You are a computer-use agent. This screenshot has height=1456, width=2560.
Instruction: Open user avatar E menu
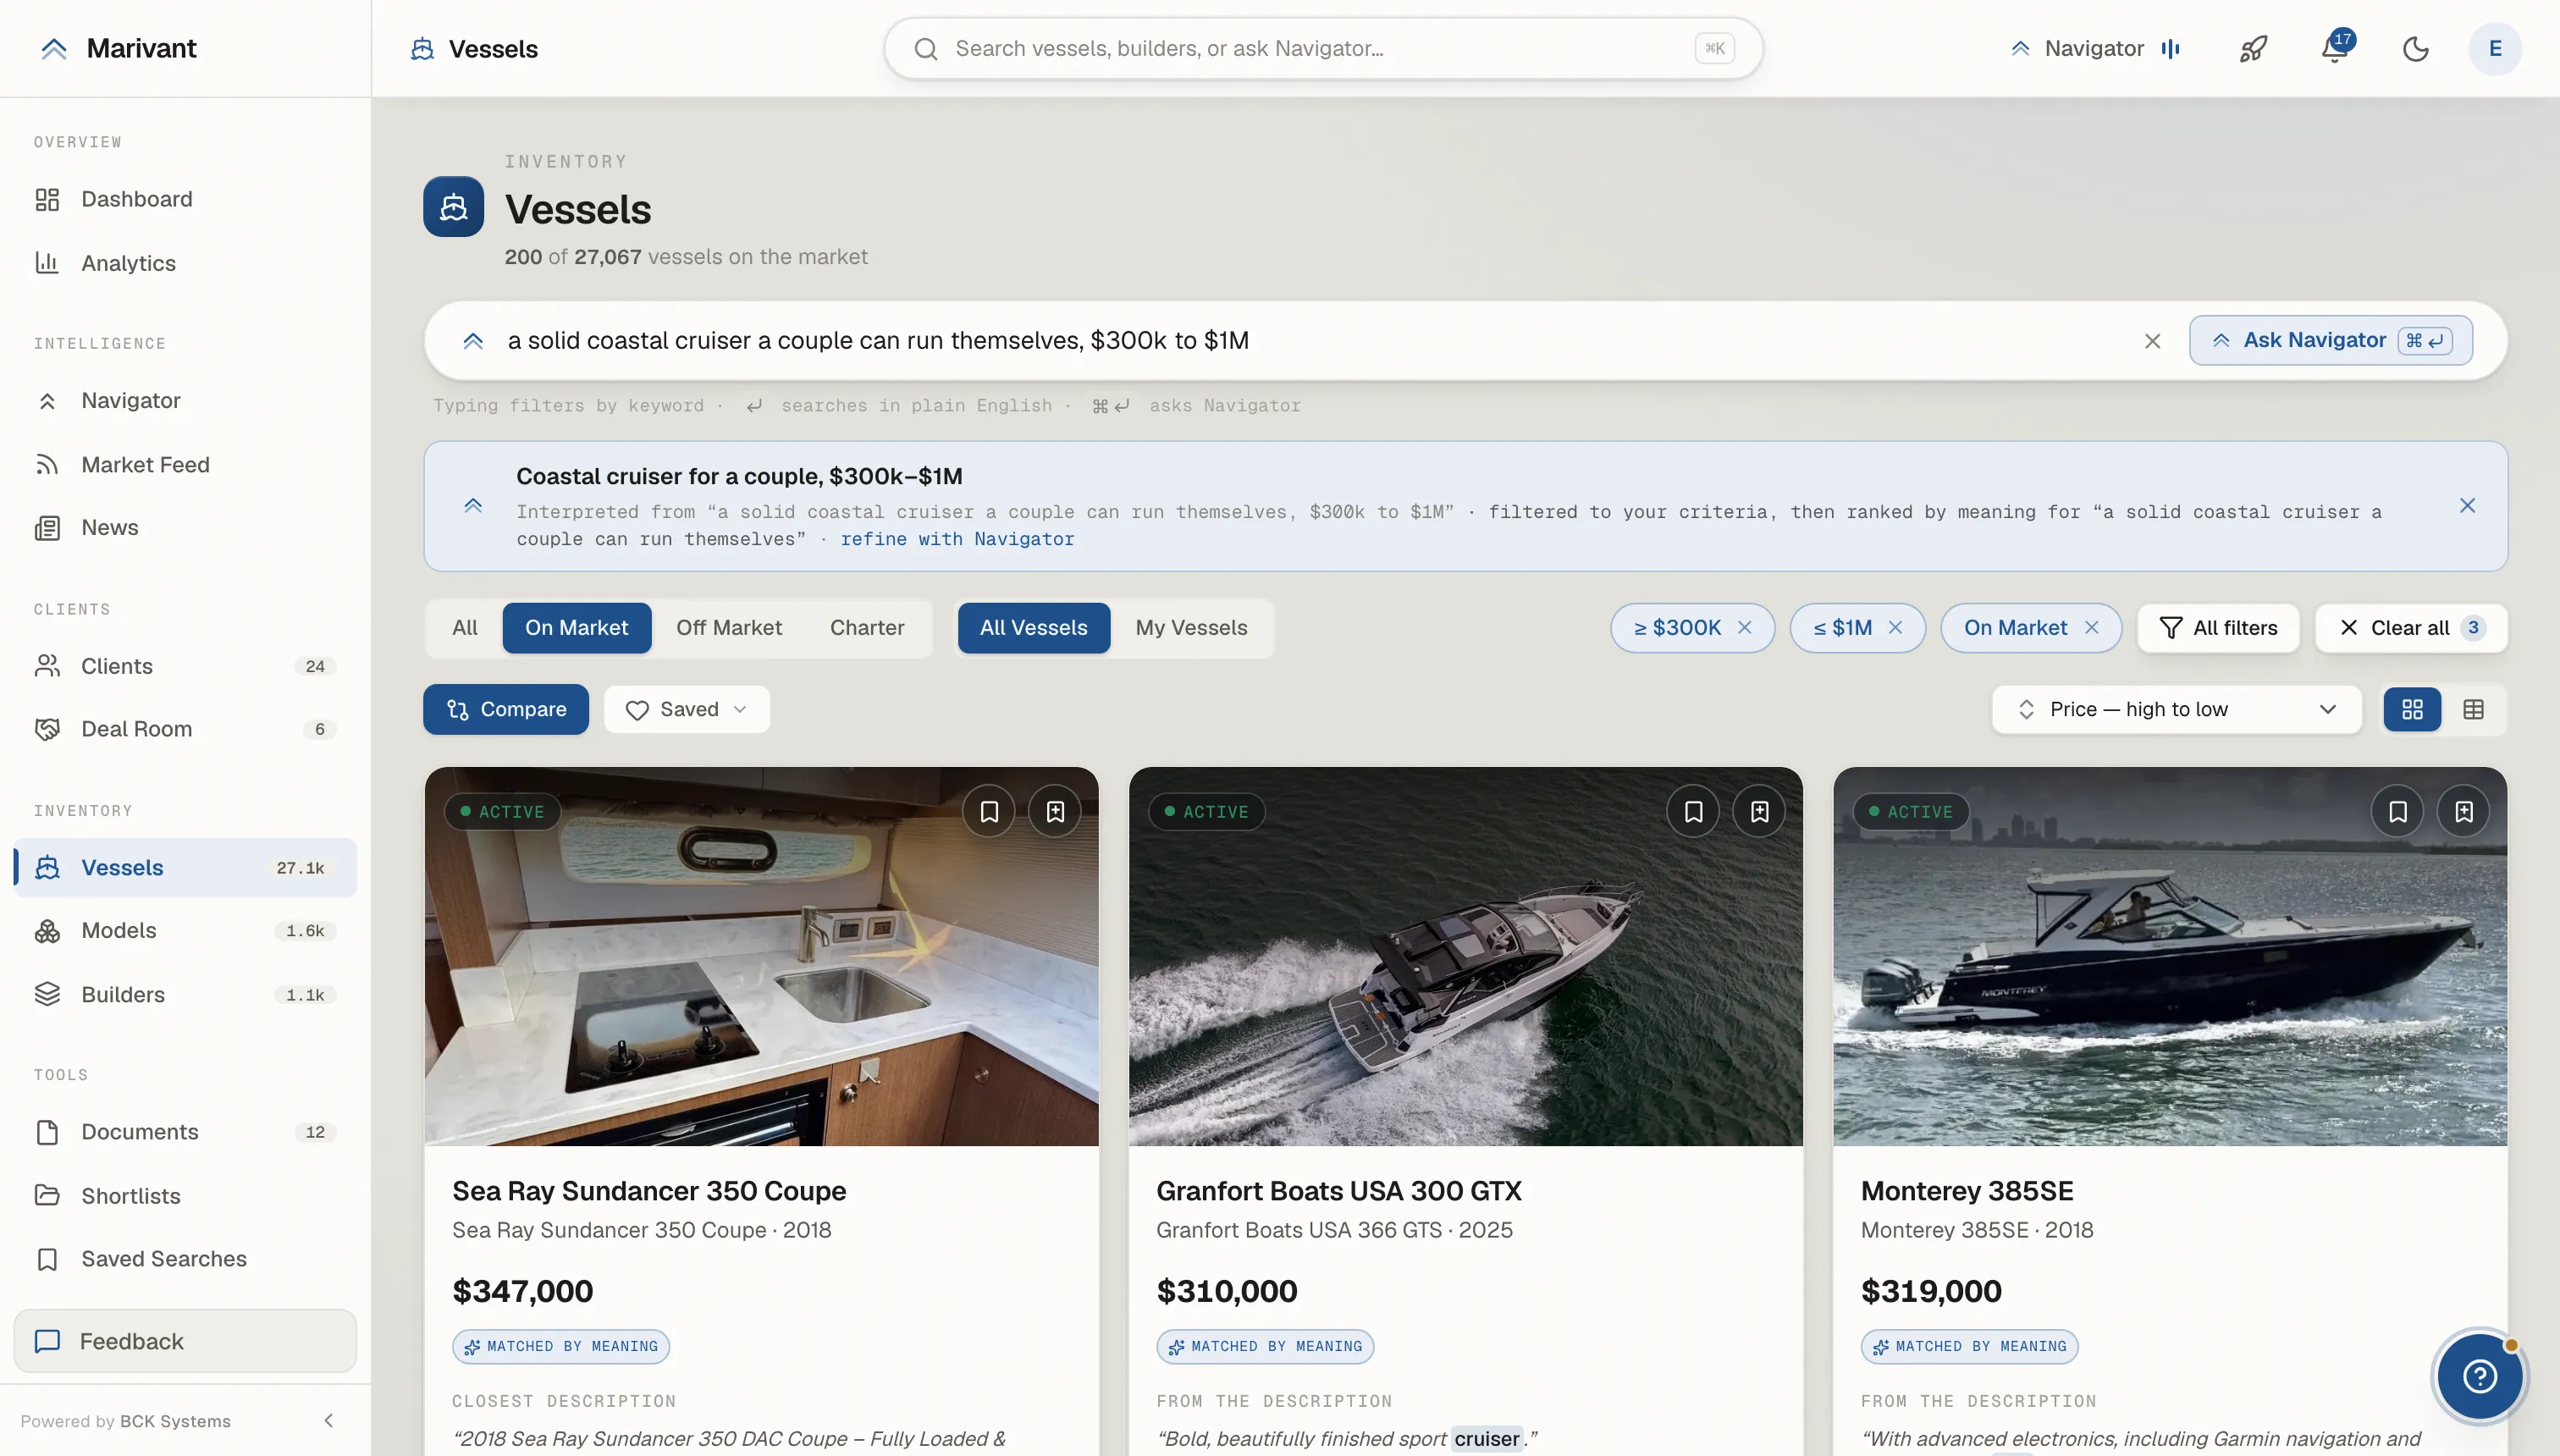click(x=2495, y=48)
